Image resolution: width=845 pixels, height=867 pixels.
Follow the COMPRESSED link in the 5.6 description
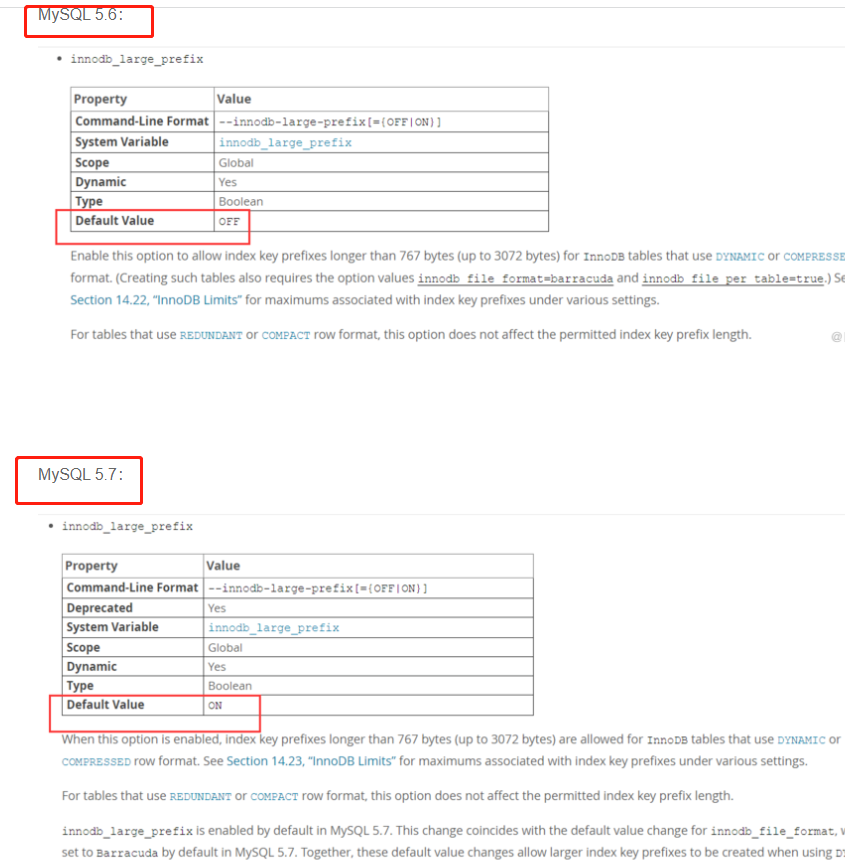(x=814, y=257)
